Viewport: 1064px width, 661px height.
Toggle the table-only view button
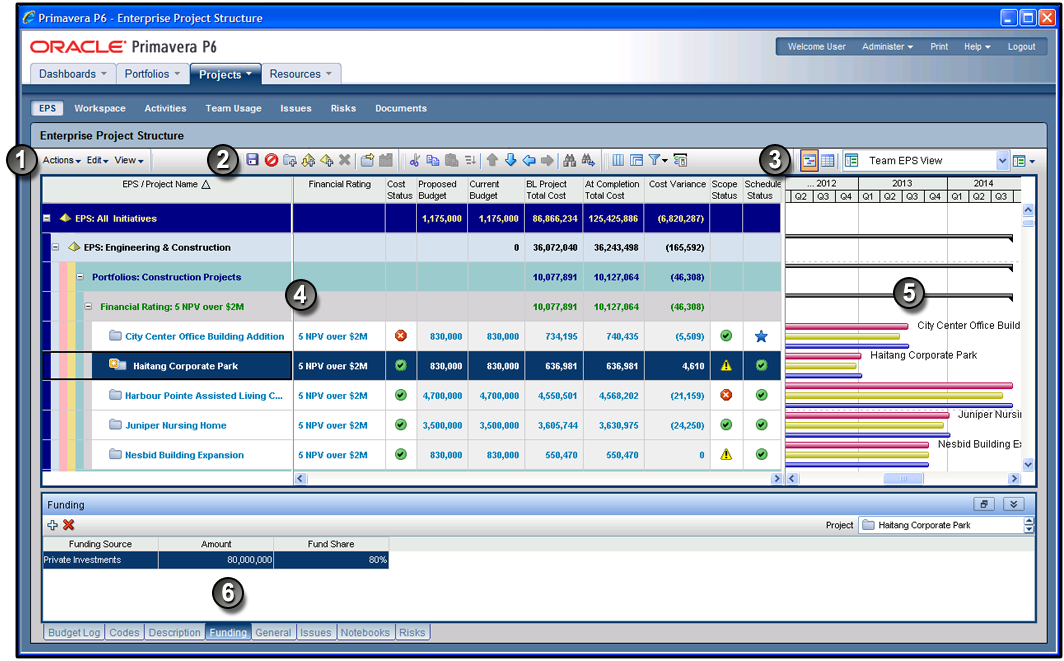[x=827, y=161]
